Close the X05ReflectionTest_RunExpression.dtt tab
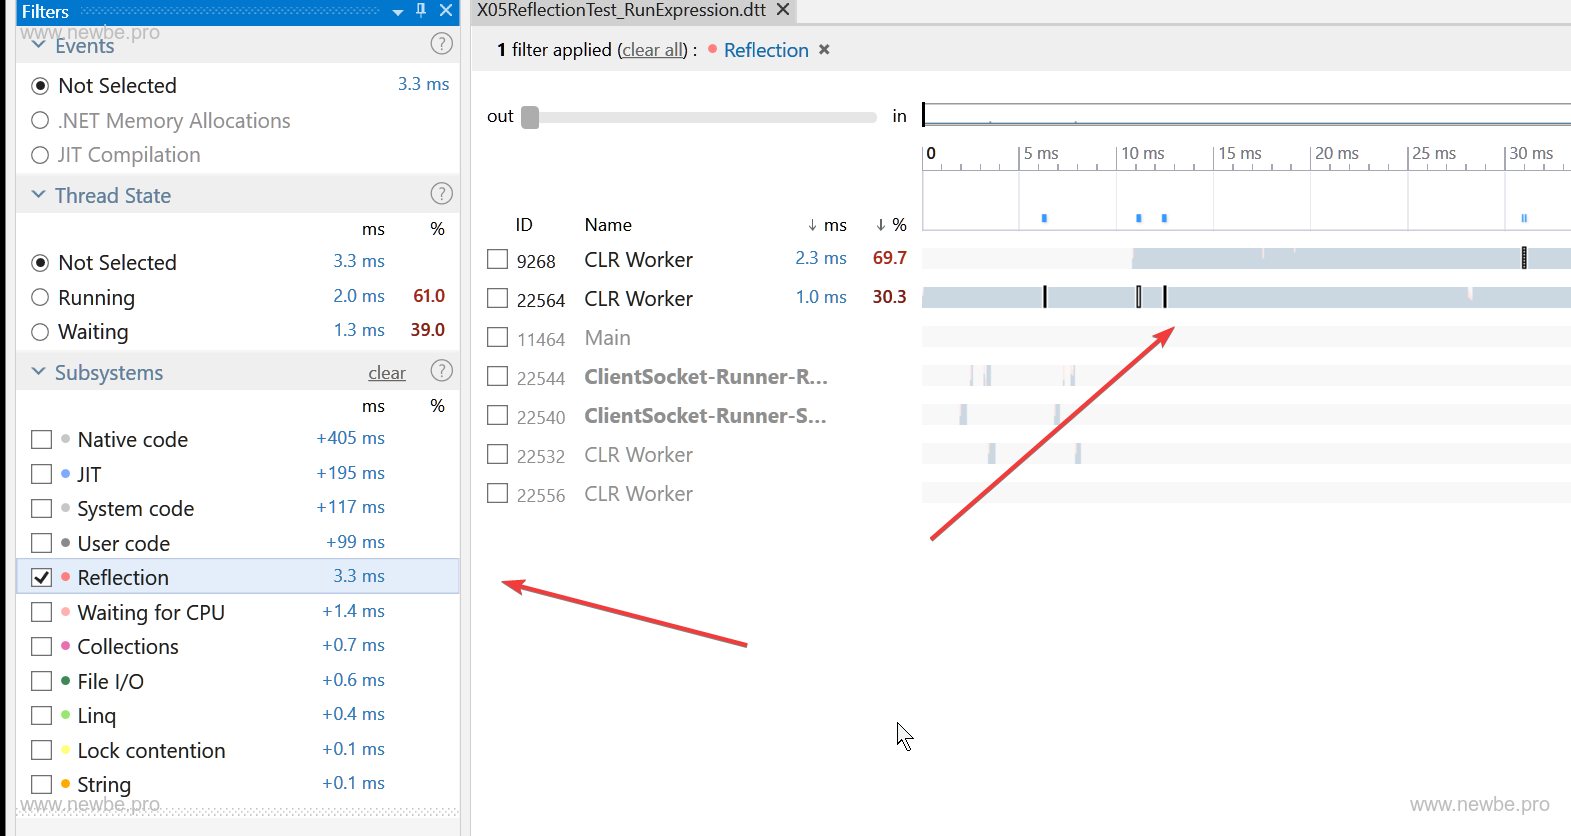 coord(783,10)
